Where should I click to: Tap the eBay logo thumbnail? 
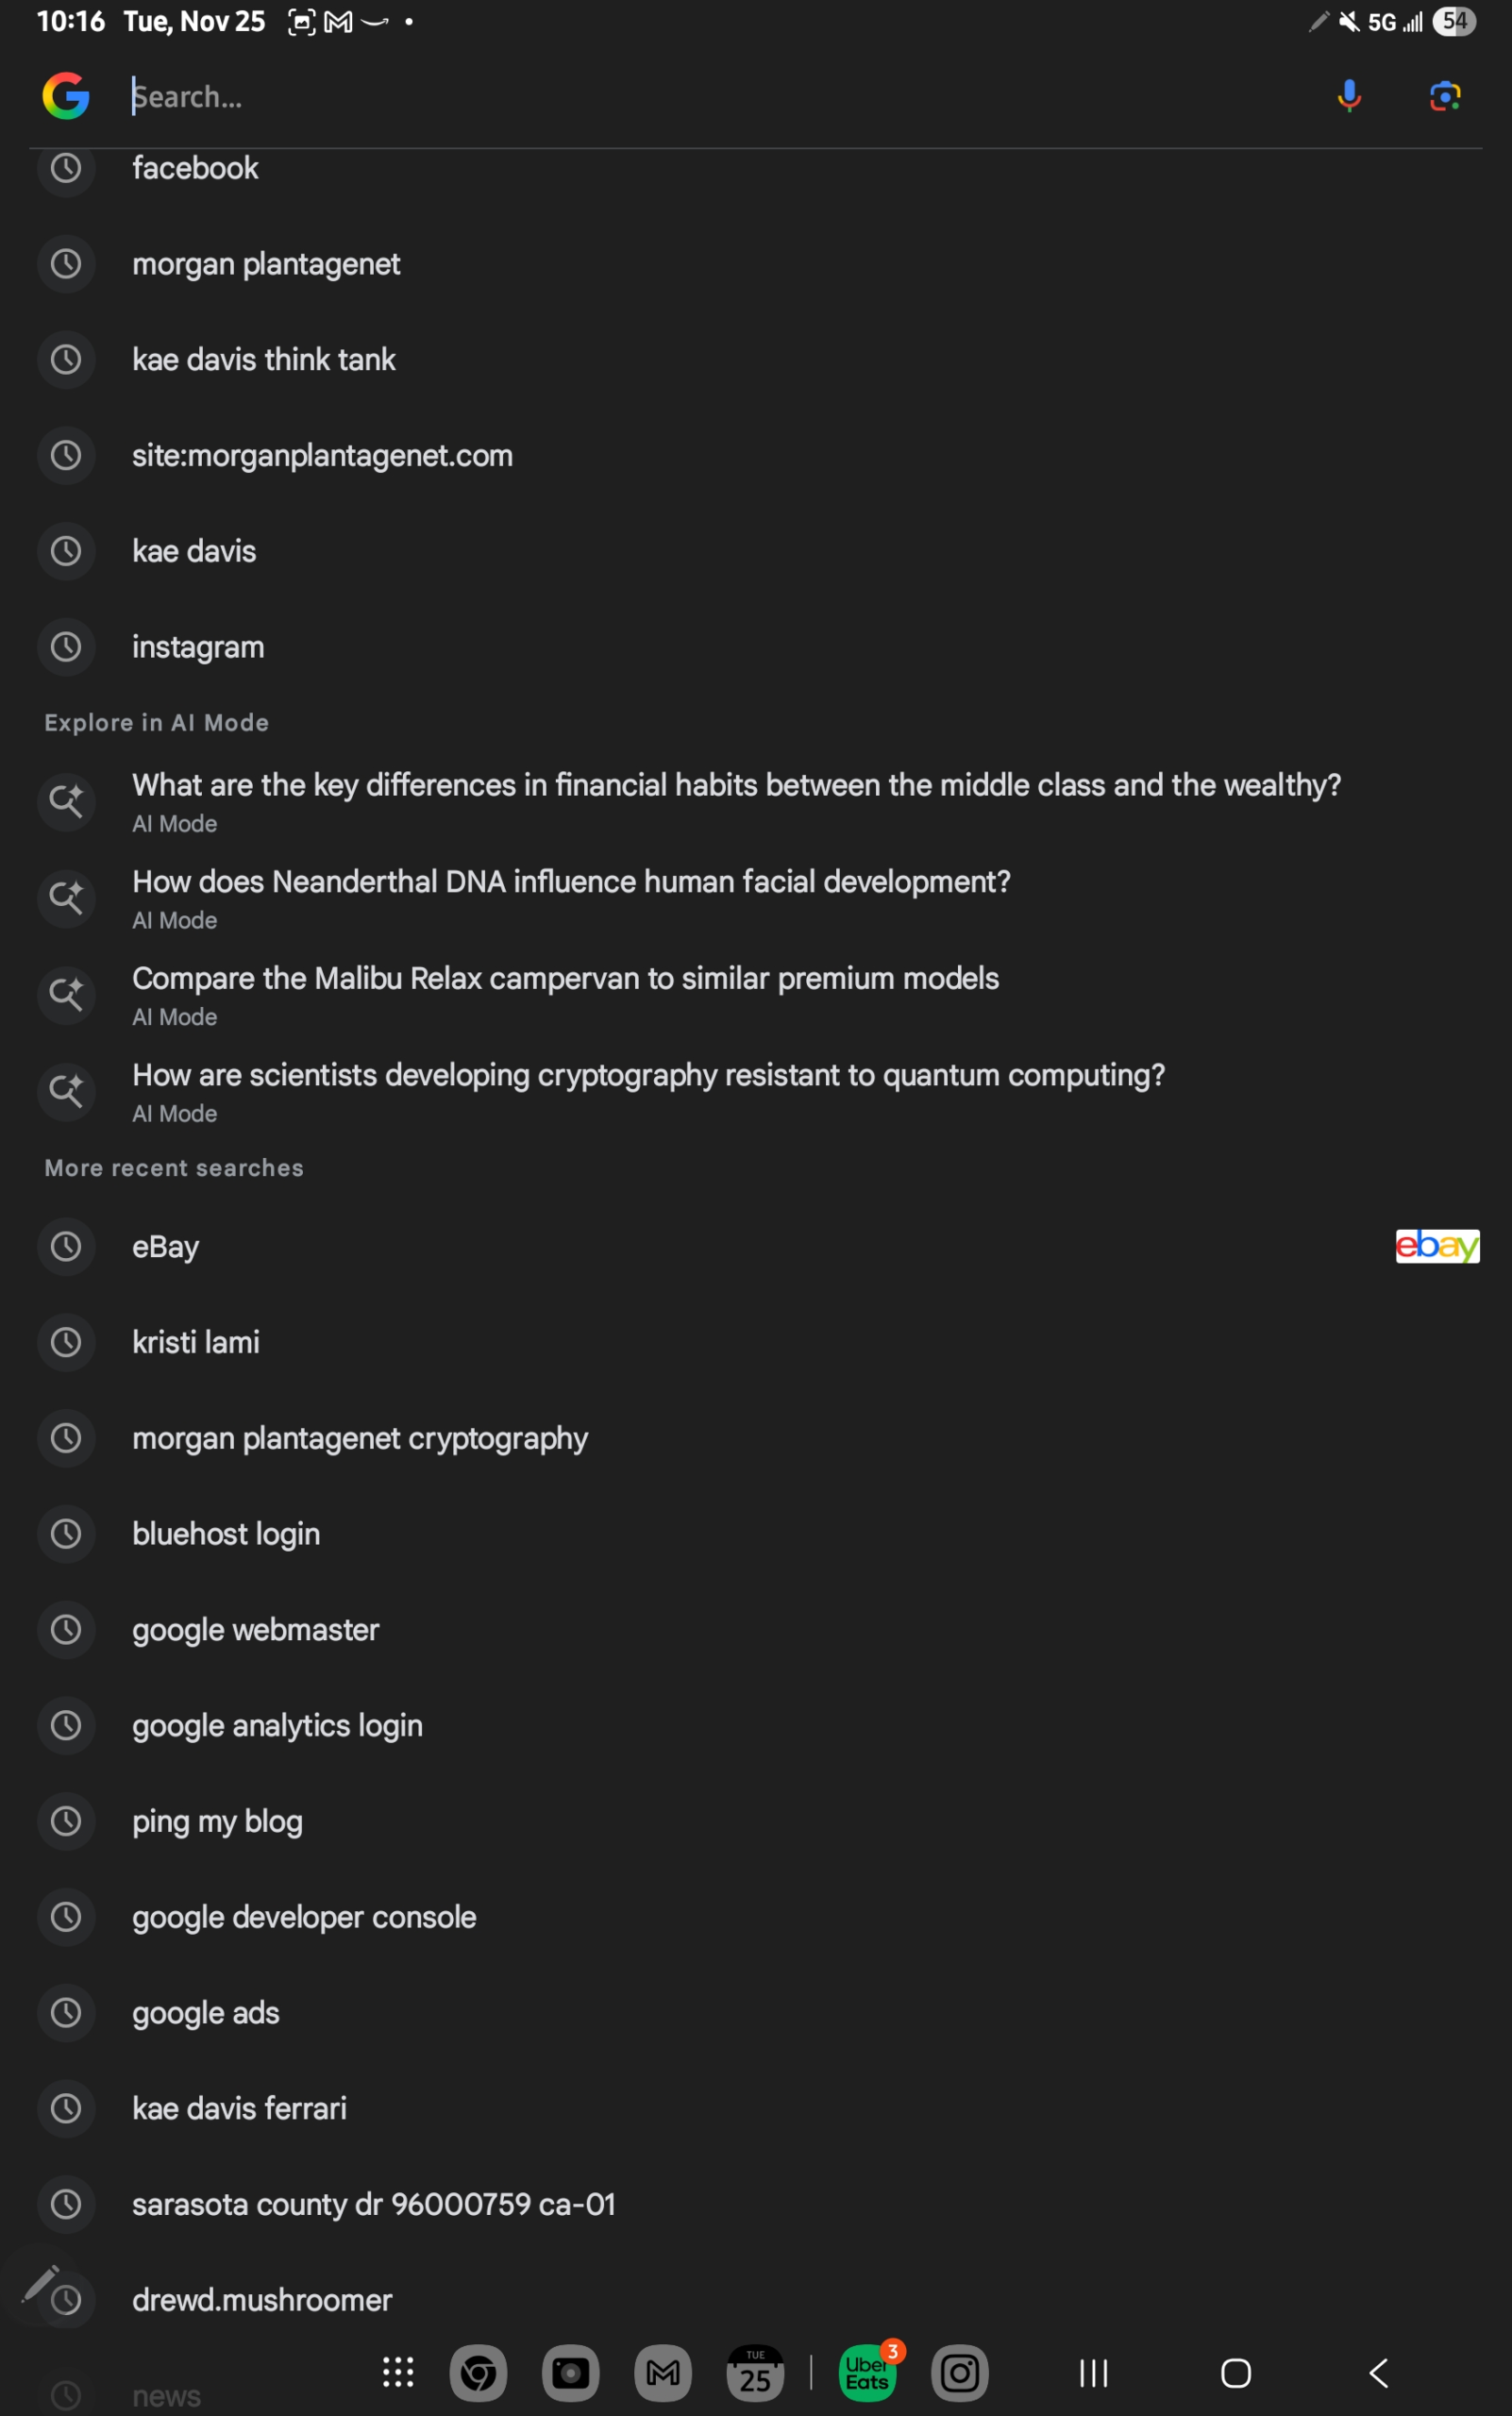(x=1437, y=1246)
